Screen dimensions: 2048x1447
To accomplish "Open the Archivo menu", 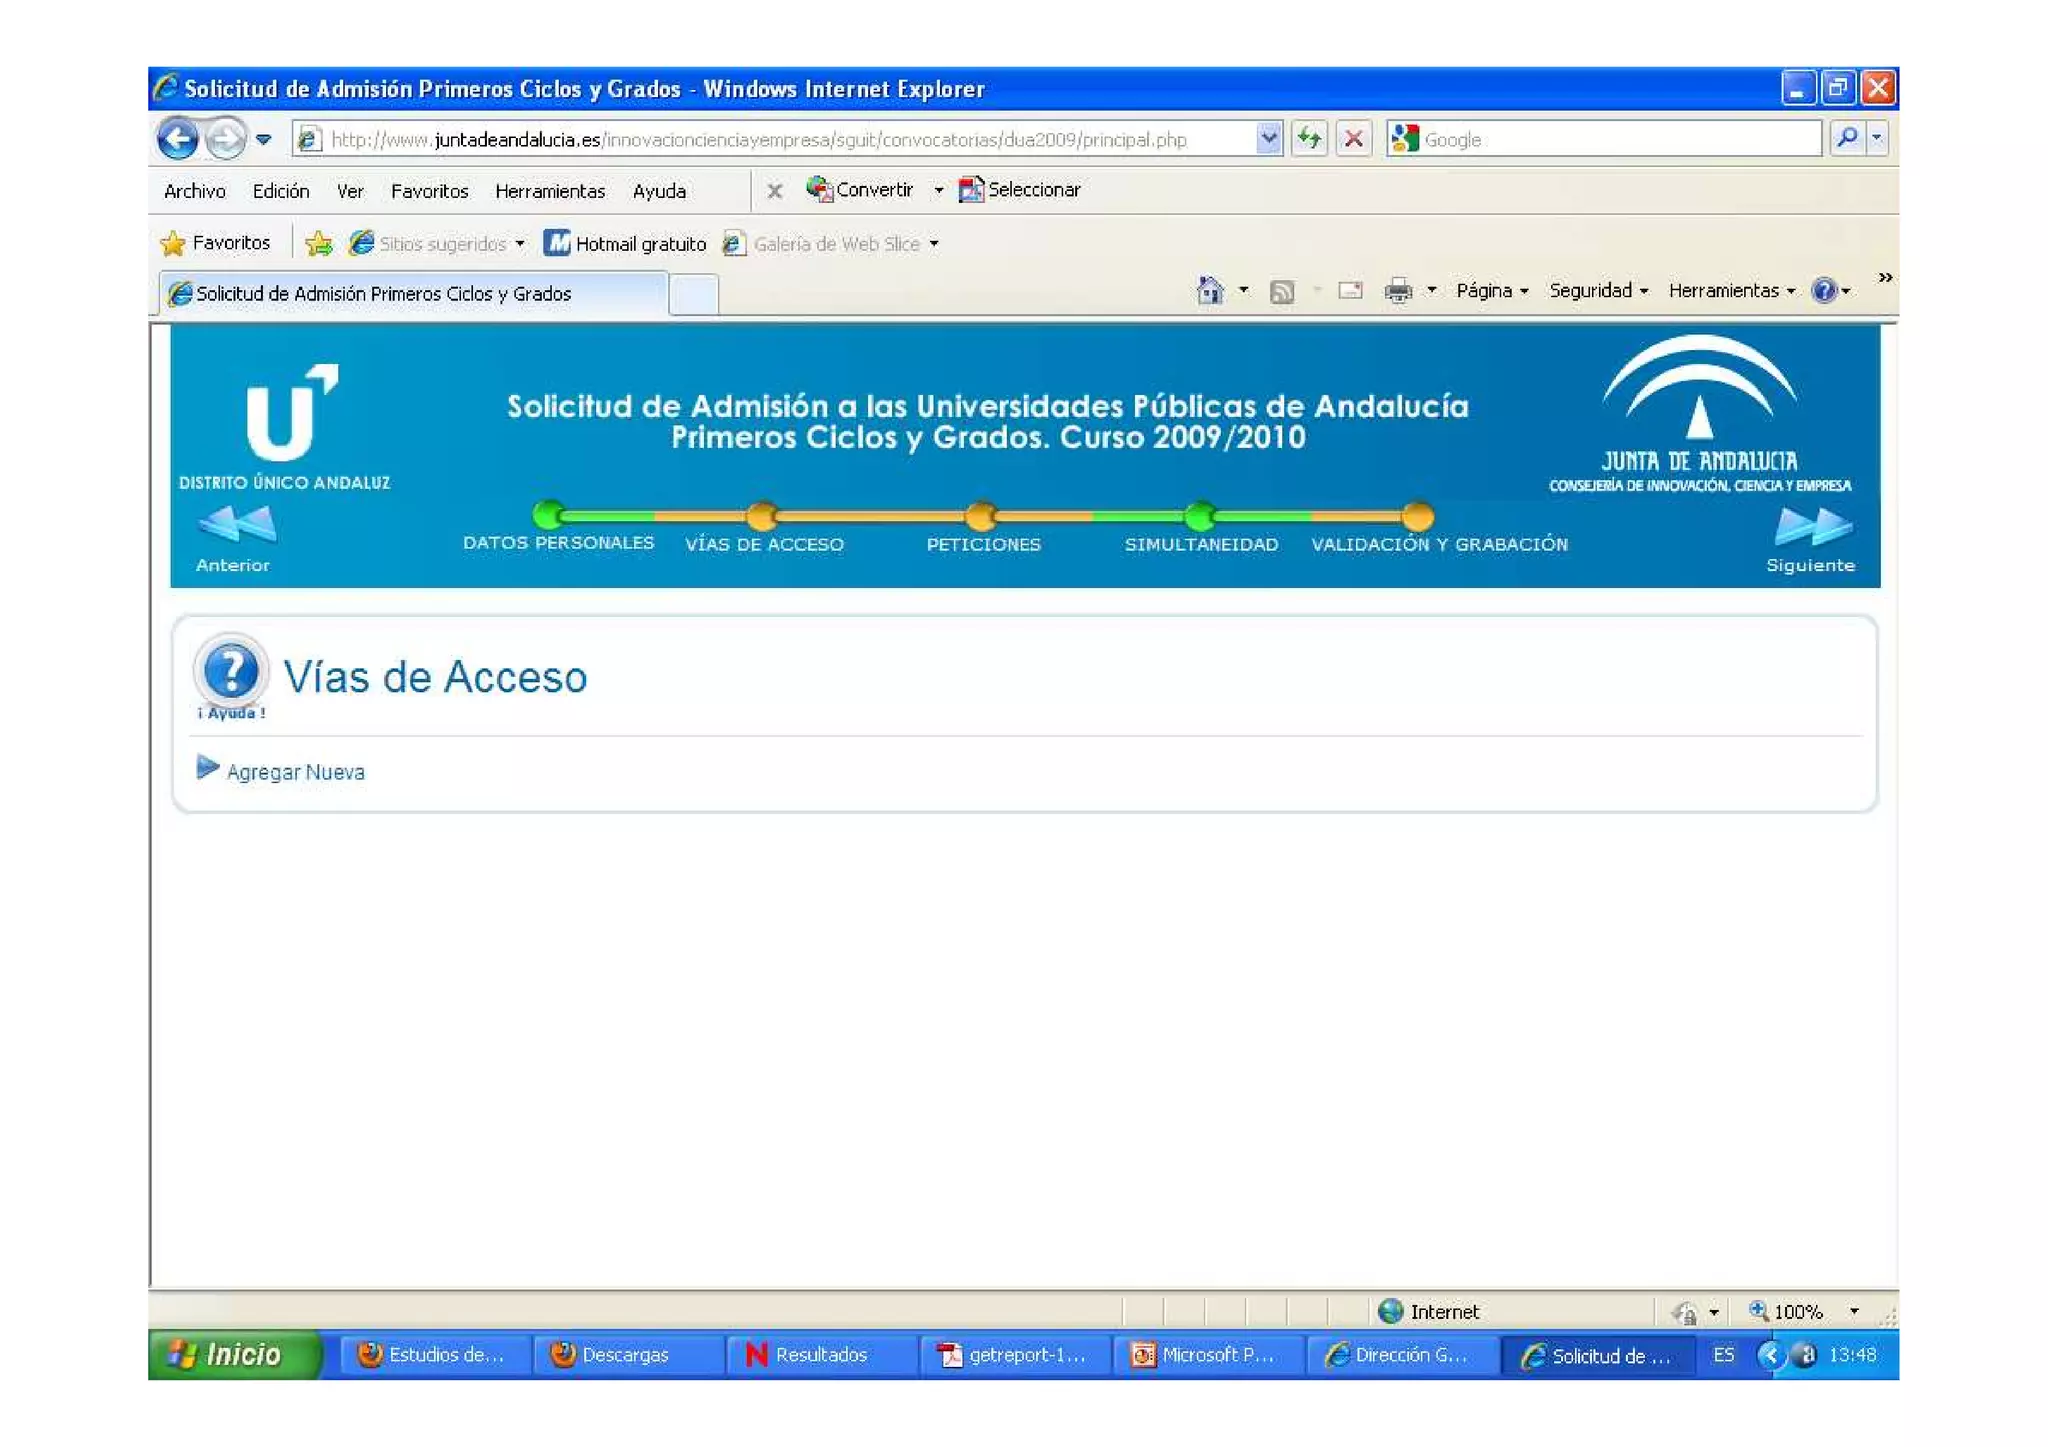I will point(194,191).
